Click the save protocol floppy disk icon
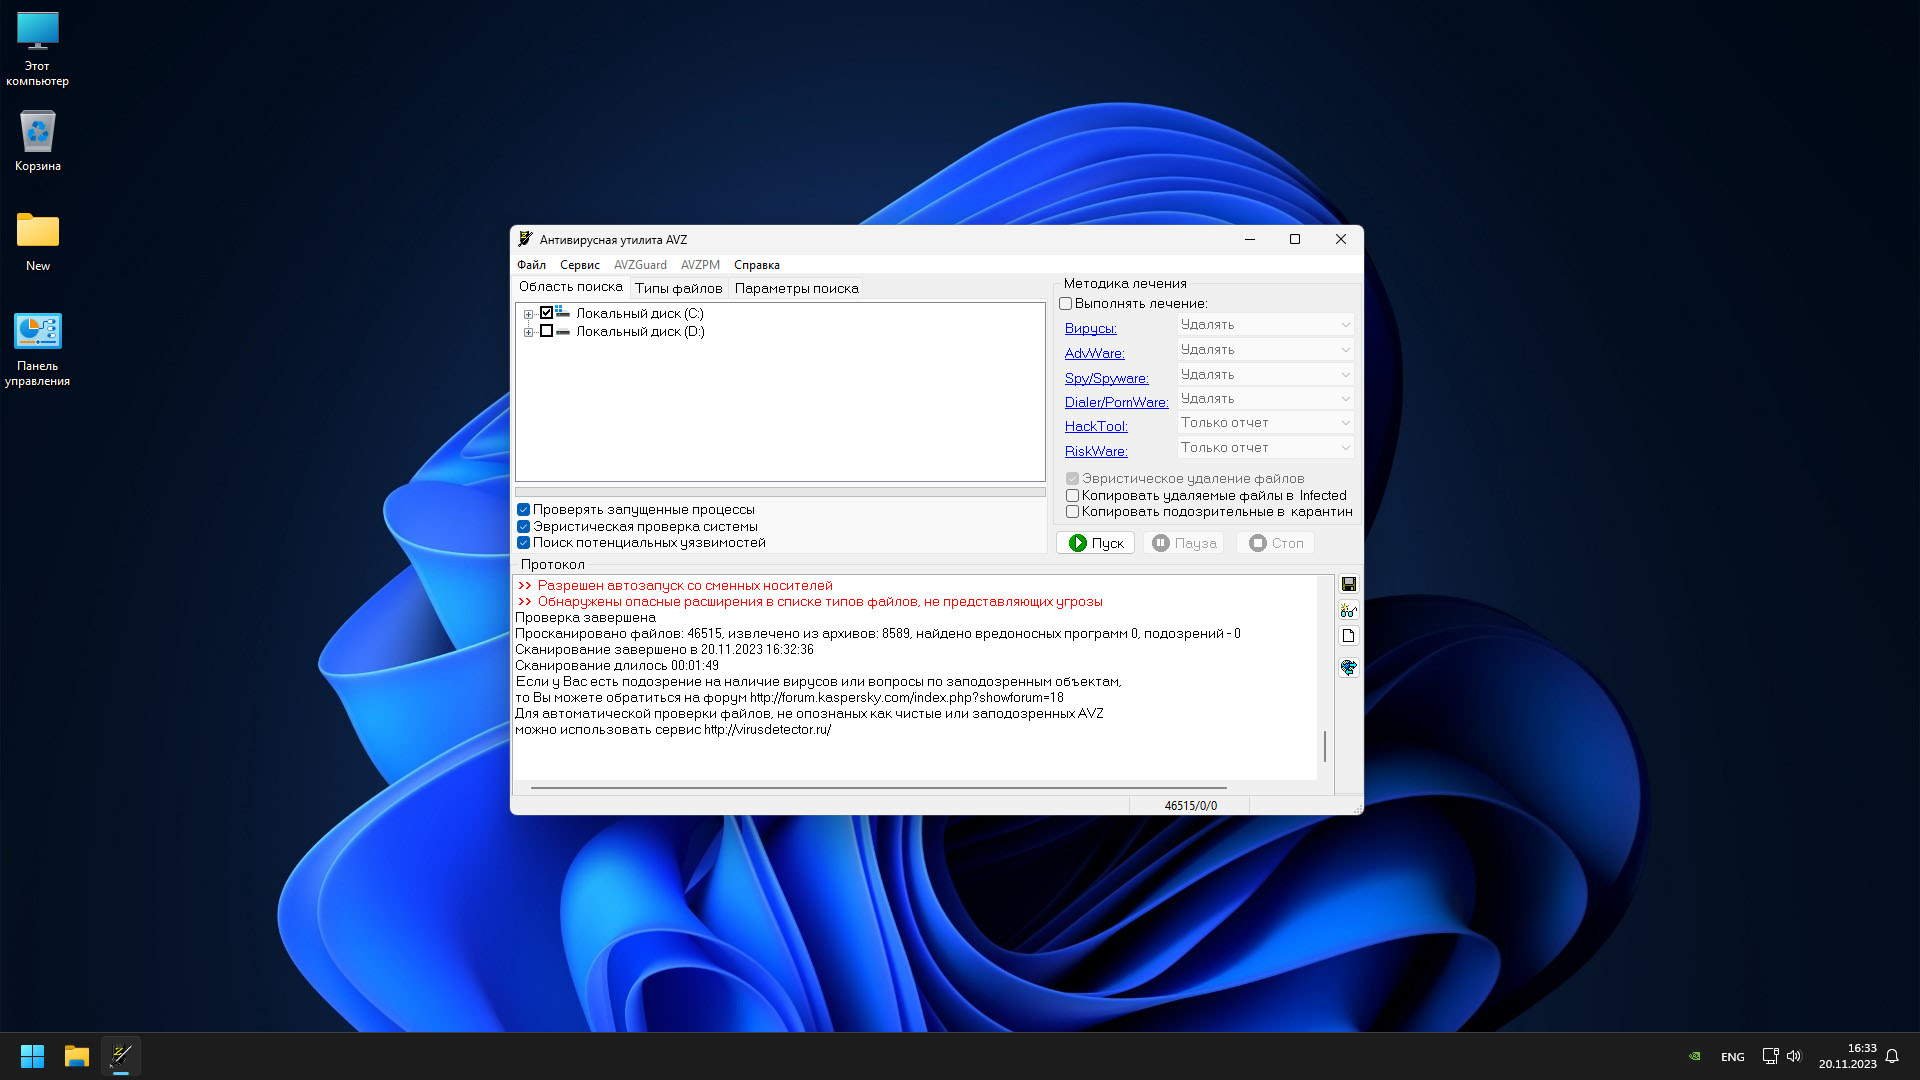Screen dimensions: 1920x1080 point(1348,584)
